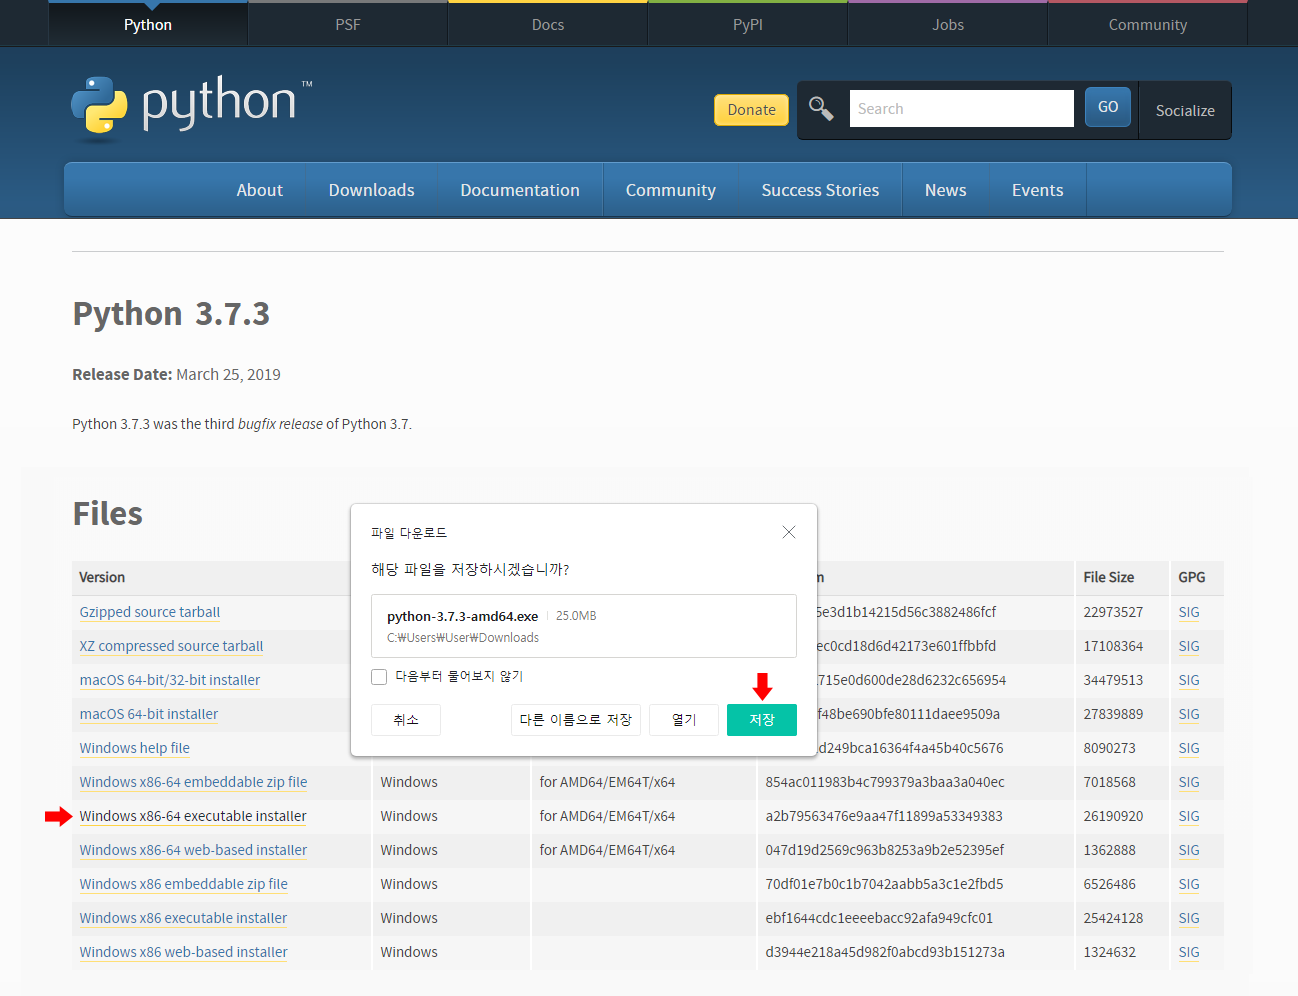Click the File Size column header
The image size is (1298, 996).
(x=1108, y=577)
